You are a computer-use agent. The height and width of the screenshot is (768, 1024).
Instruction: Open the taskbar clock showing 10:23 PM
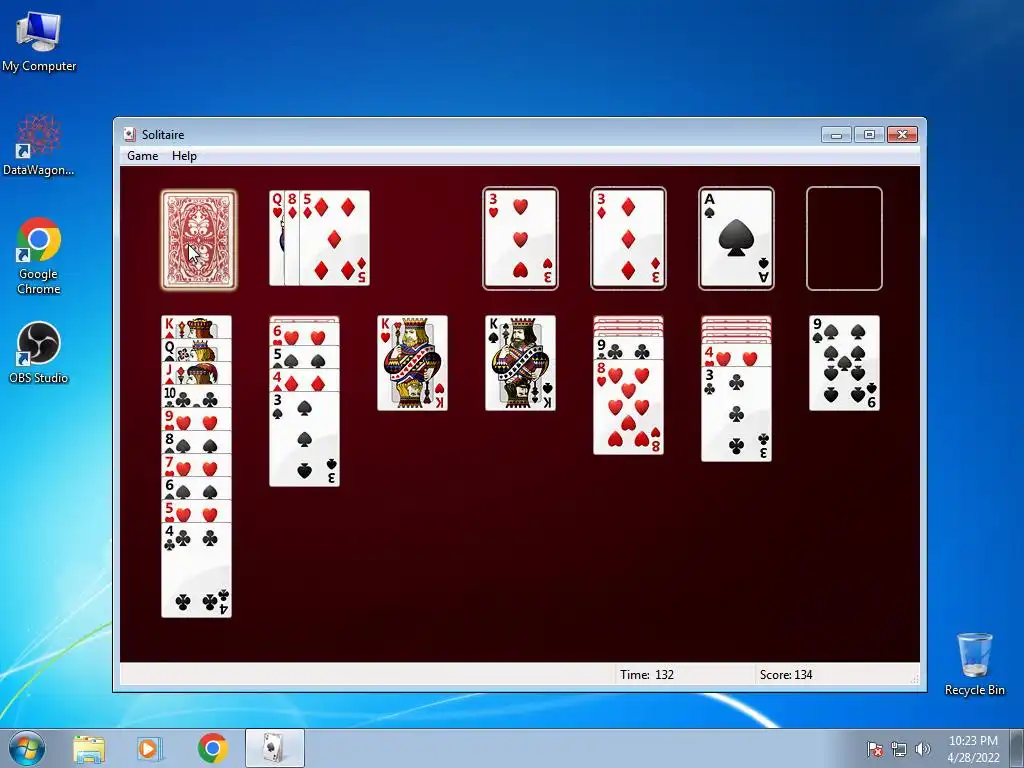[973, 749]
